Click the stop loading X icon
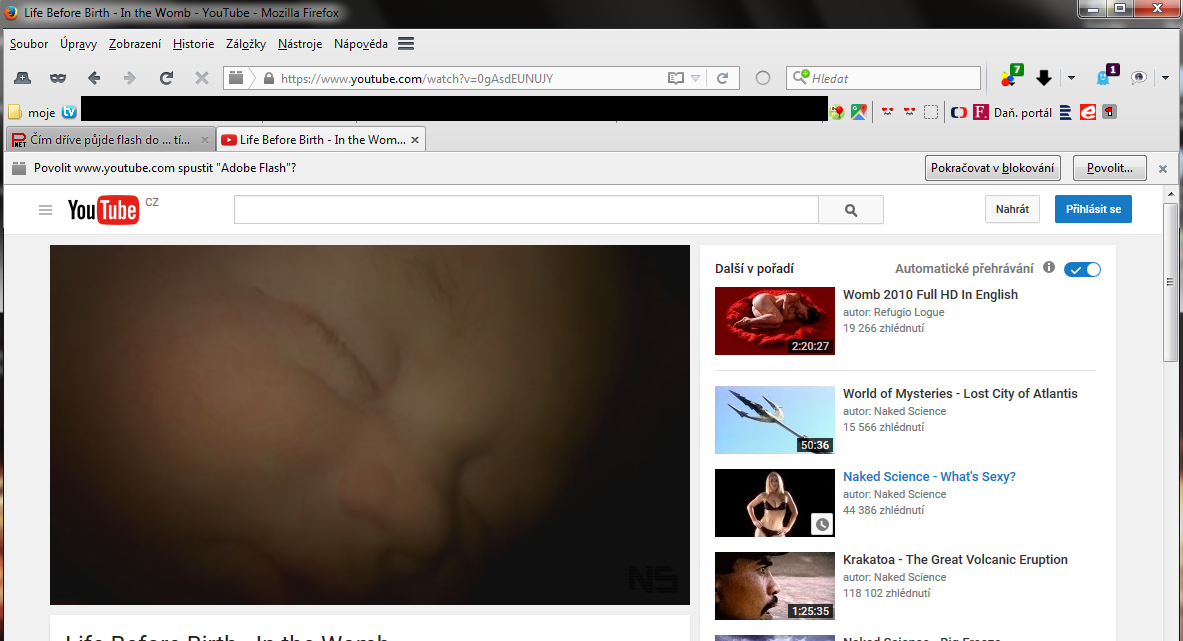The image size is (1183, 641). point(201,78)
